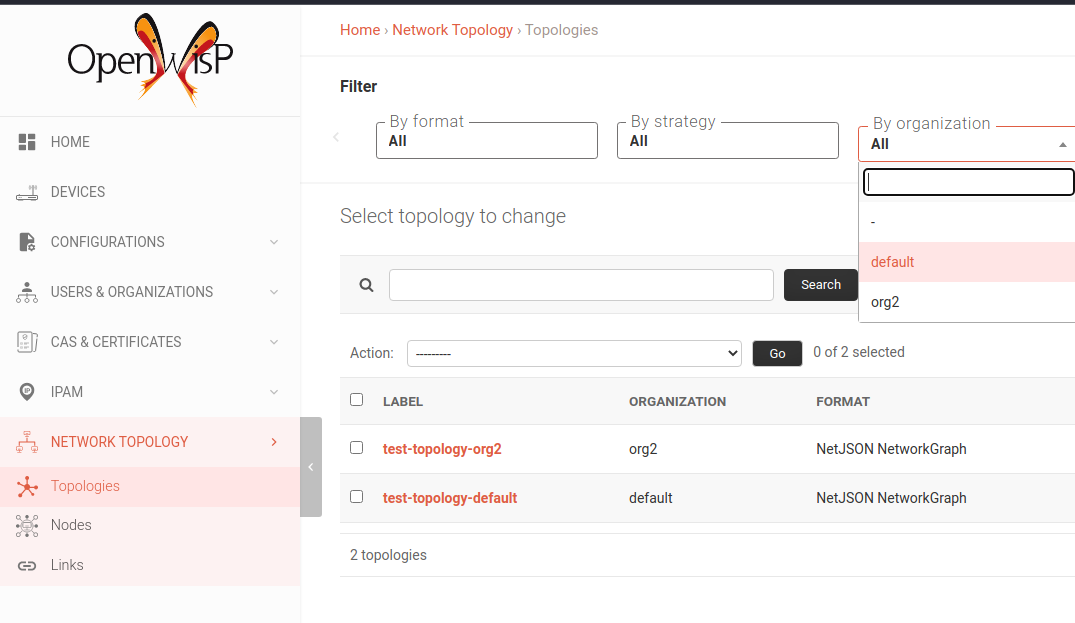
Task: Check the checkbox for test-topology-default
Action: (356, 496)
